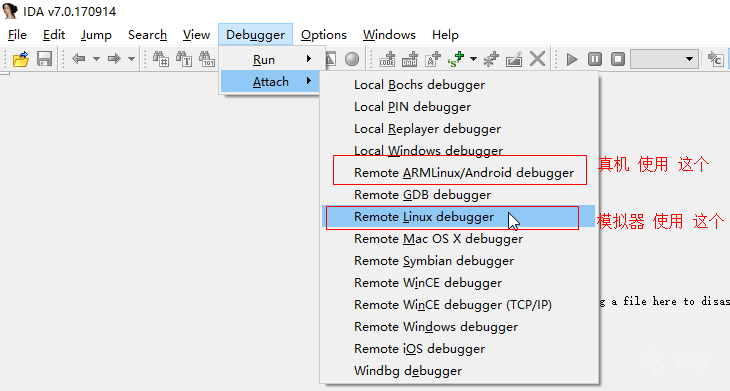Click the Jump forward arrow
Image resolution: width=730 pixels, height=391 pixels.
tap(114, 59)
